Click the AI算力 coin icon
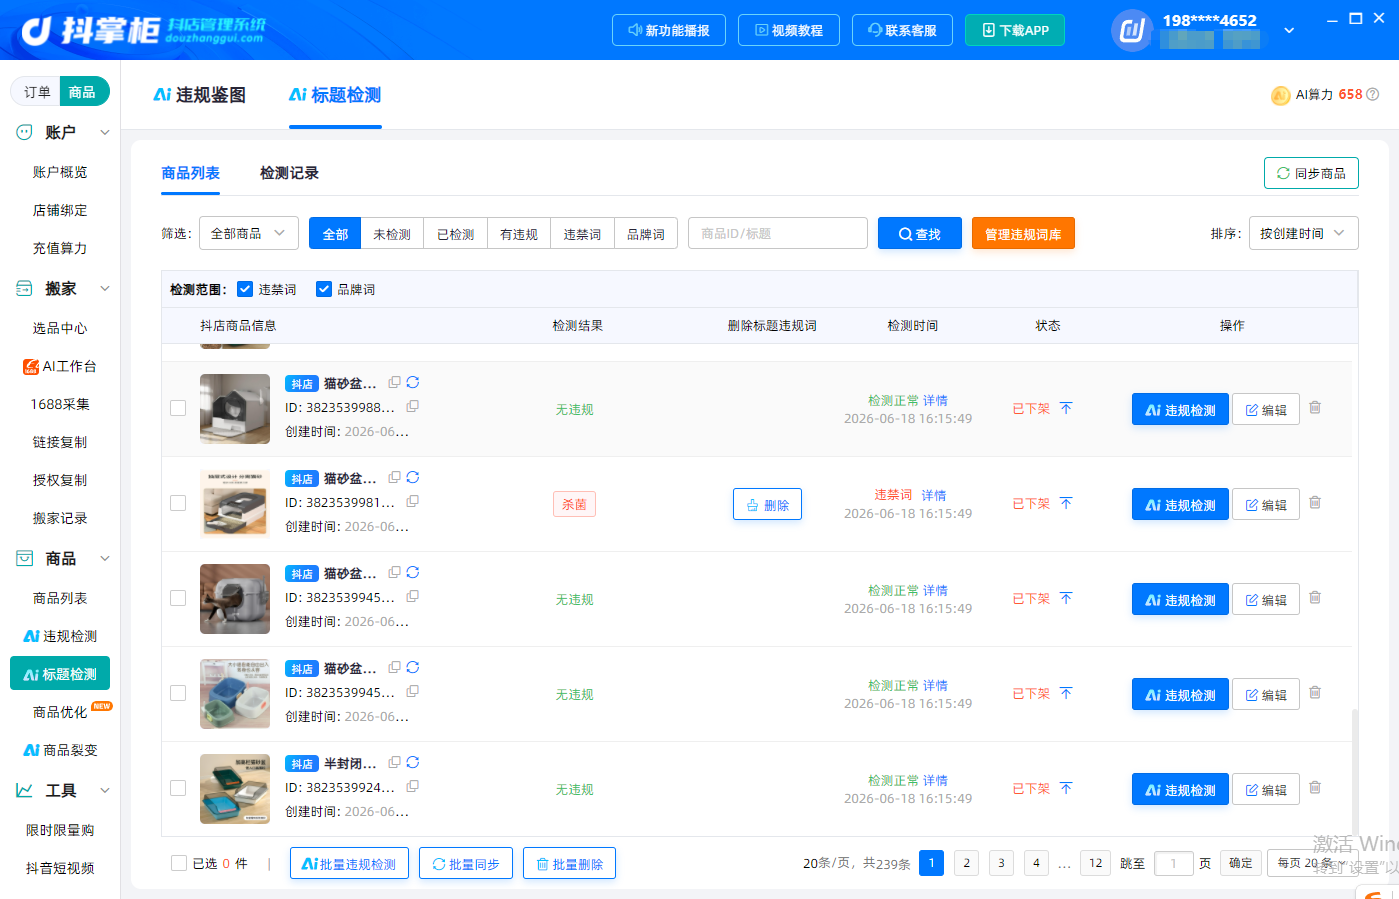 pyautogui.click(x=1280, y=95)
